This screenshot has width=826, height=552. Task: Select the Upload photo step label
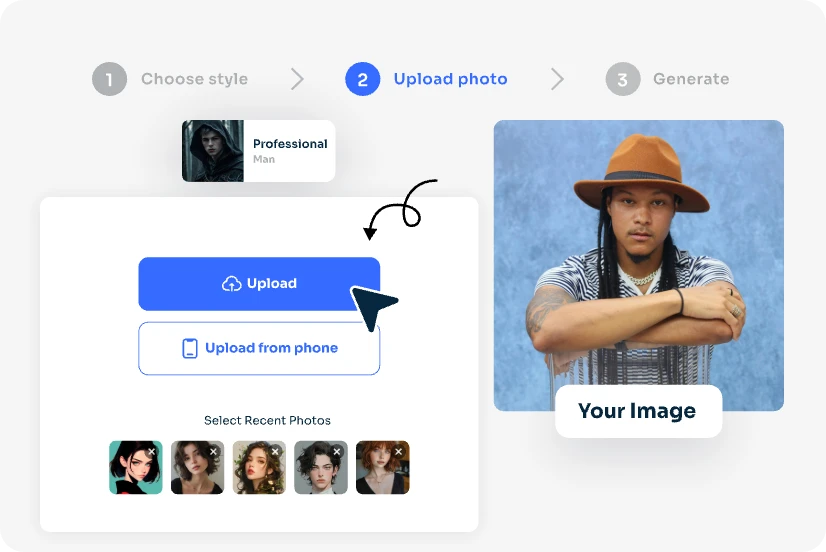(x=450, y=79)
